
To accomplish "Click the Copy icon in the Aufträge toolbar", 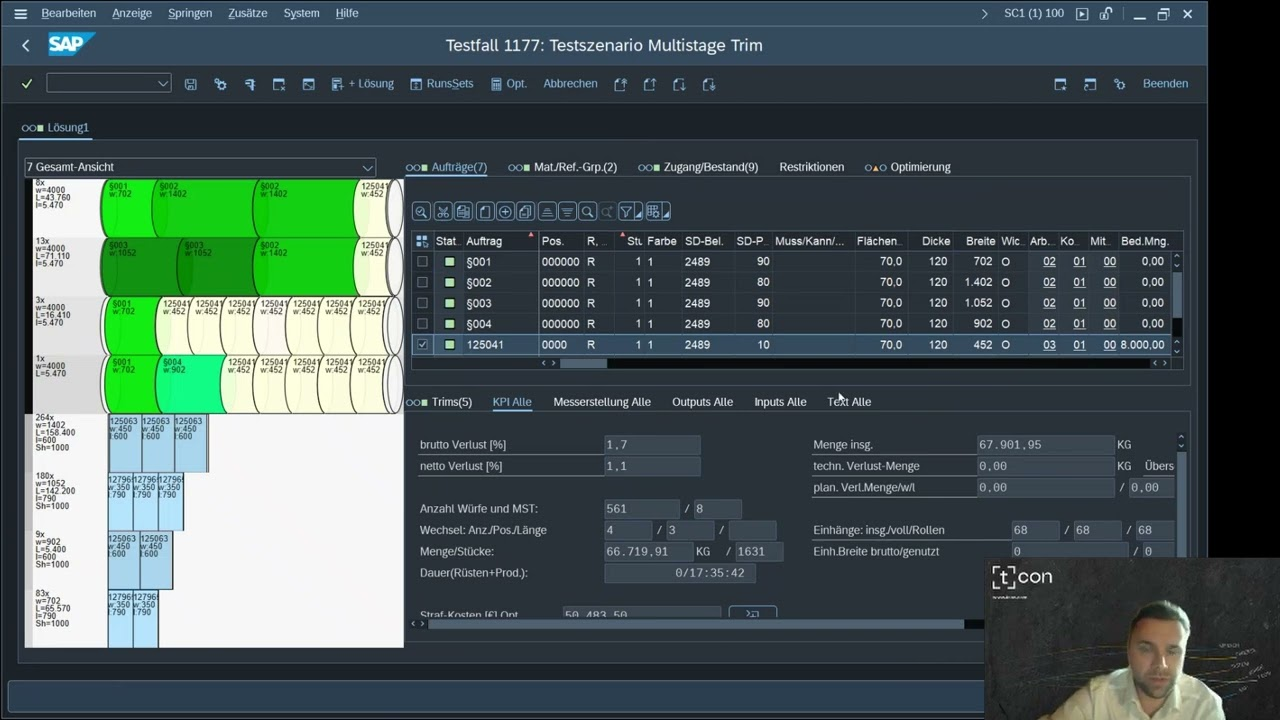I will tap(462, 211).
